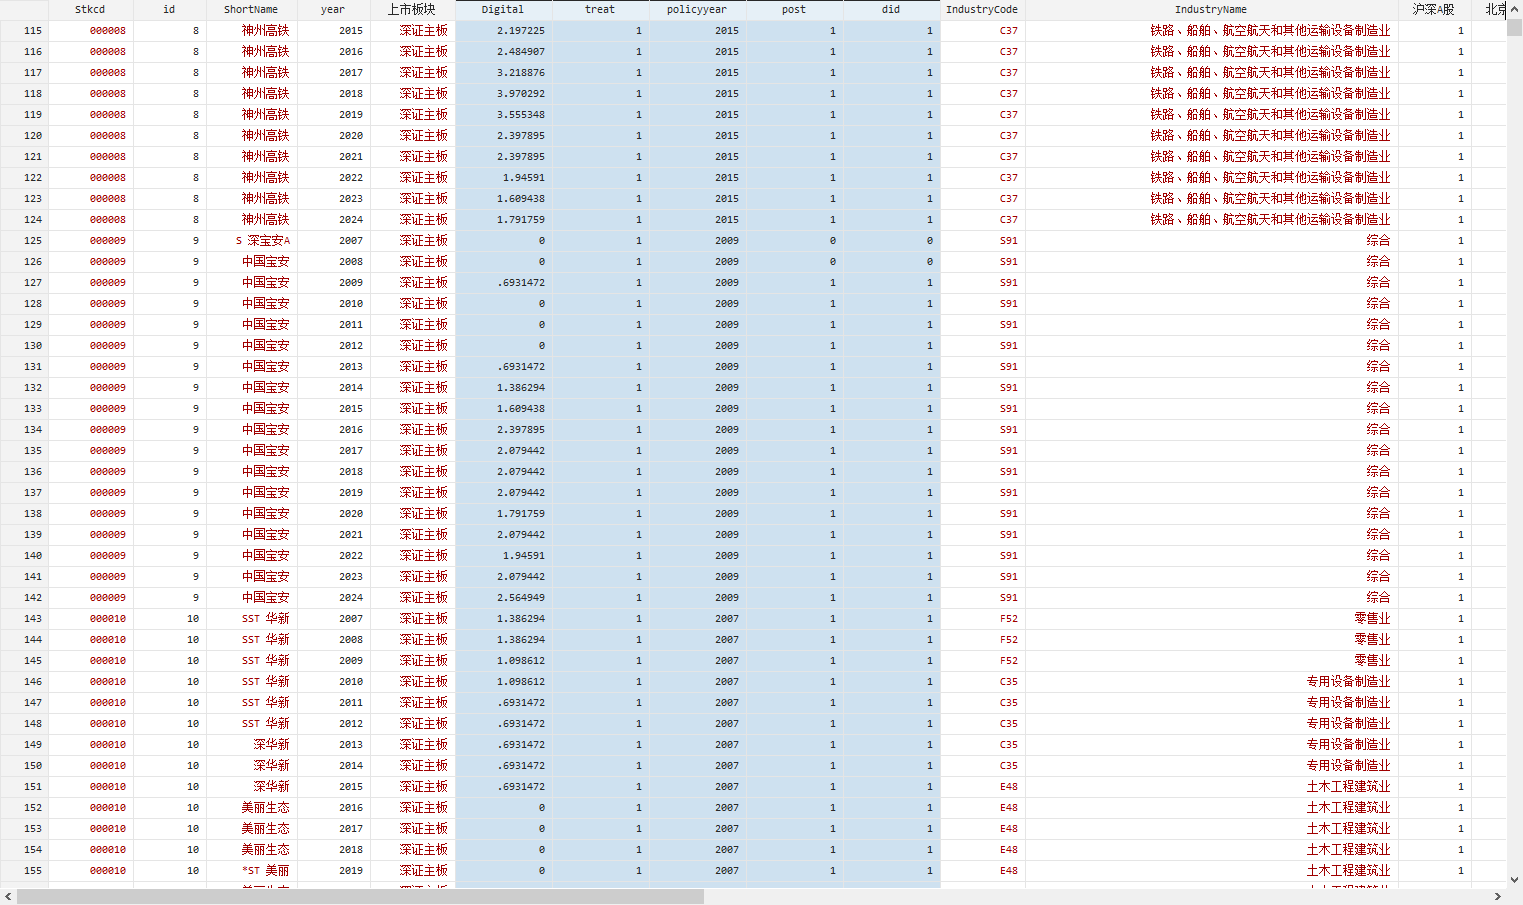This screenshot has height=905, width=1523.
Task: Click the cell containing *ST 美丽
Action: click(x=265, y=871)
